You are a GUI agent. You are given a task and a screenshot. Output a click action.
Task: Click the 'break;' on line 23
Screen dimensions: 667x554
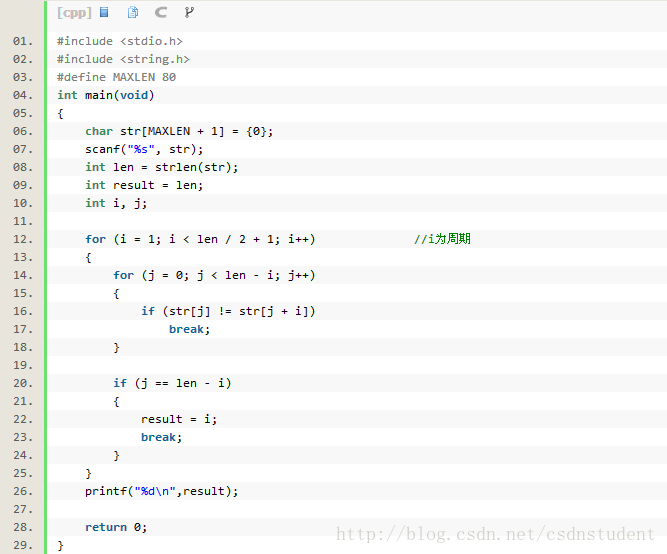pyautogui.click(x=162, y=437)
